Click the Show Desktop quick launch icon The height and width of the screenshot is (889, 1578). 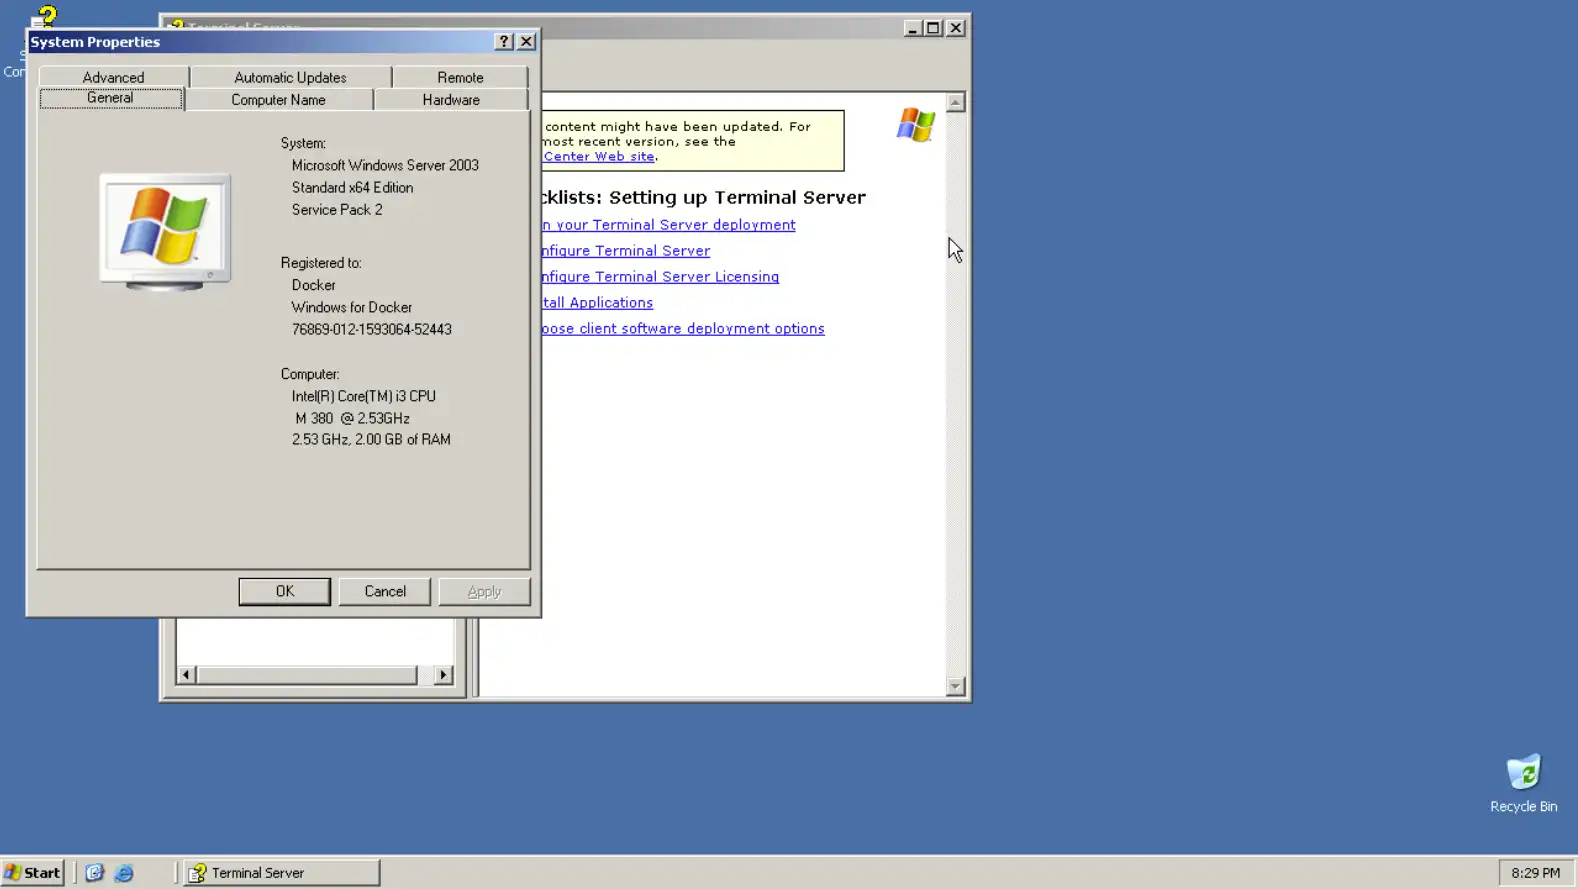(94, 873)
